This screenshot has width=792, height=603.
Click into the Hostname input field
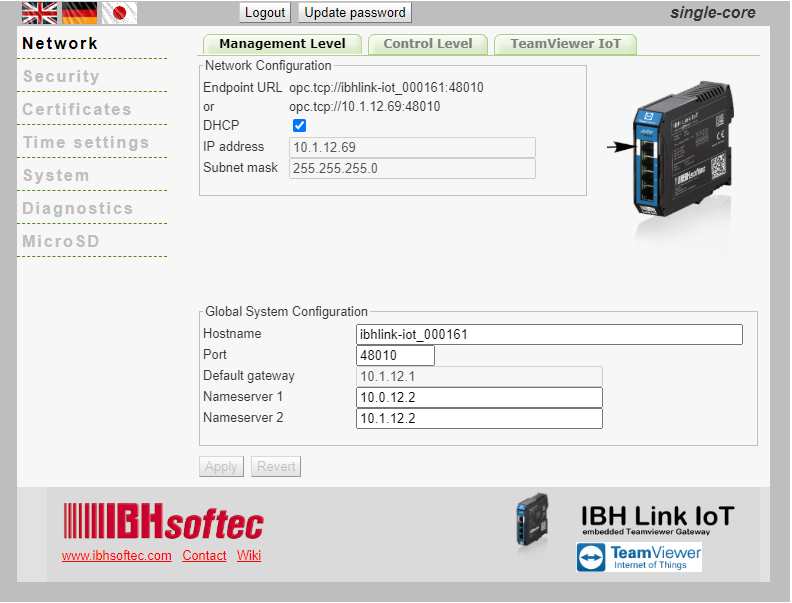549,335
